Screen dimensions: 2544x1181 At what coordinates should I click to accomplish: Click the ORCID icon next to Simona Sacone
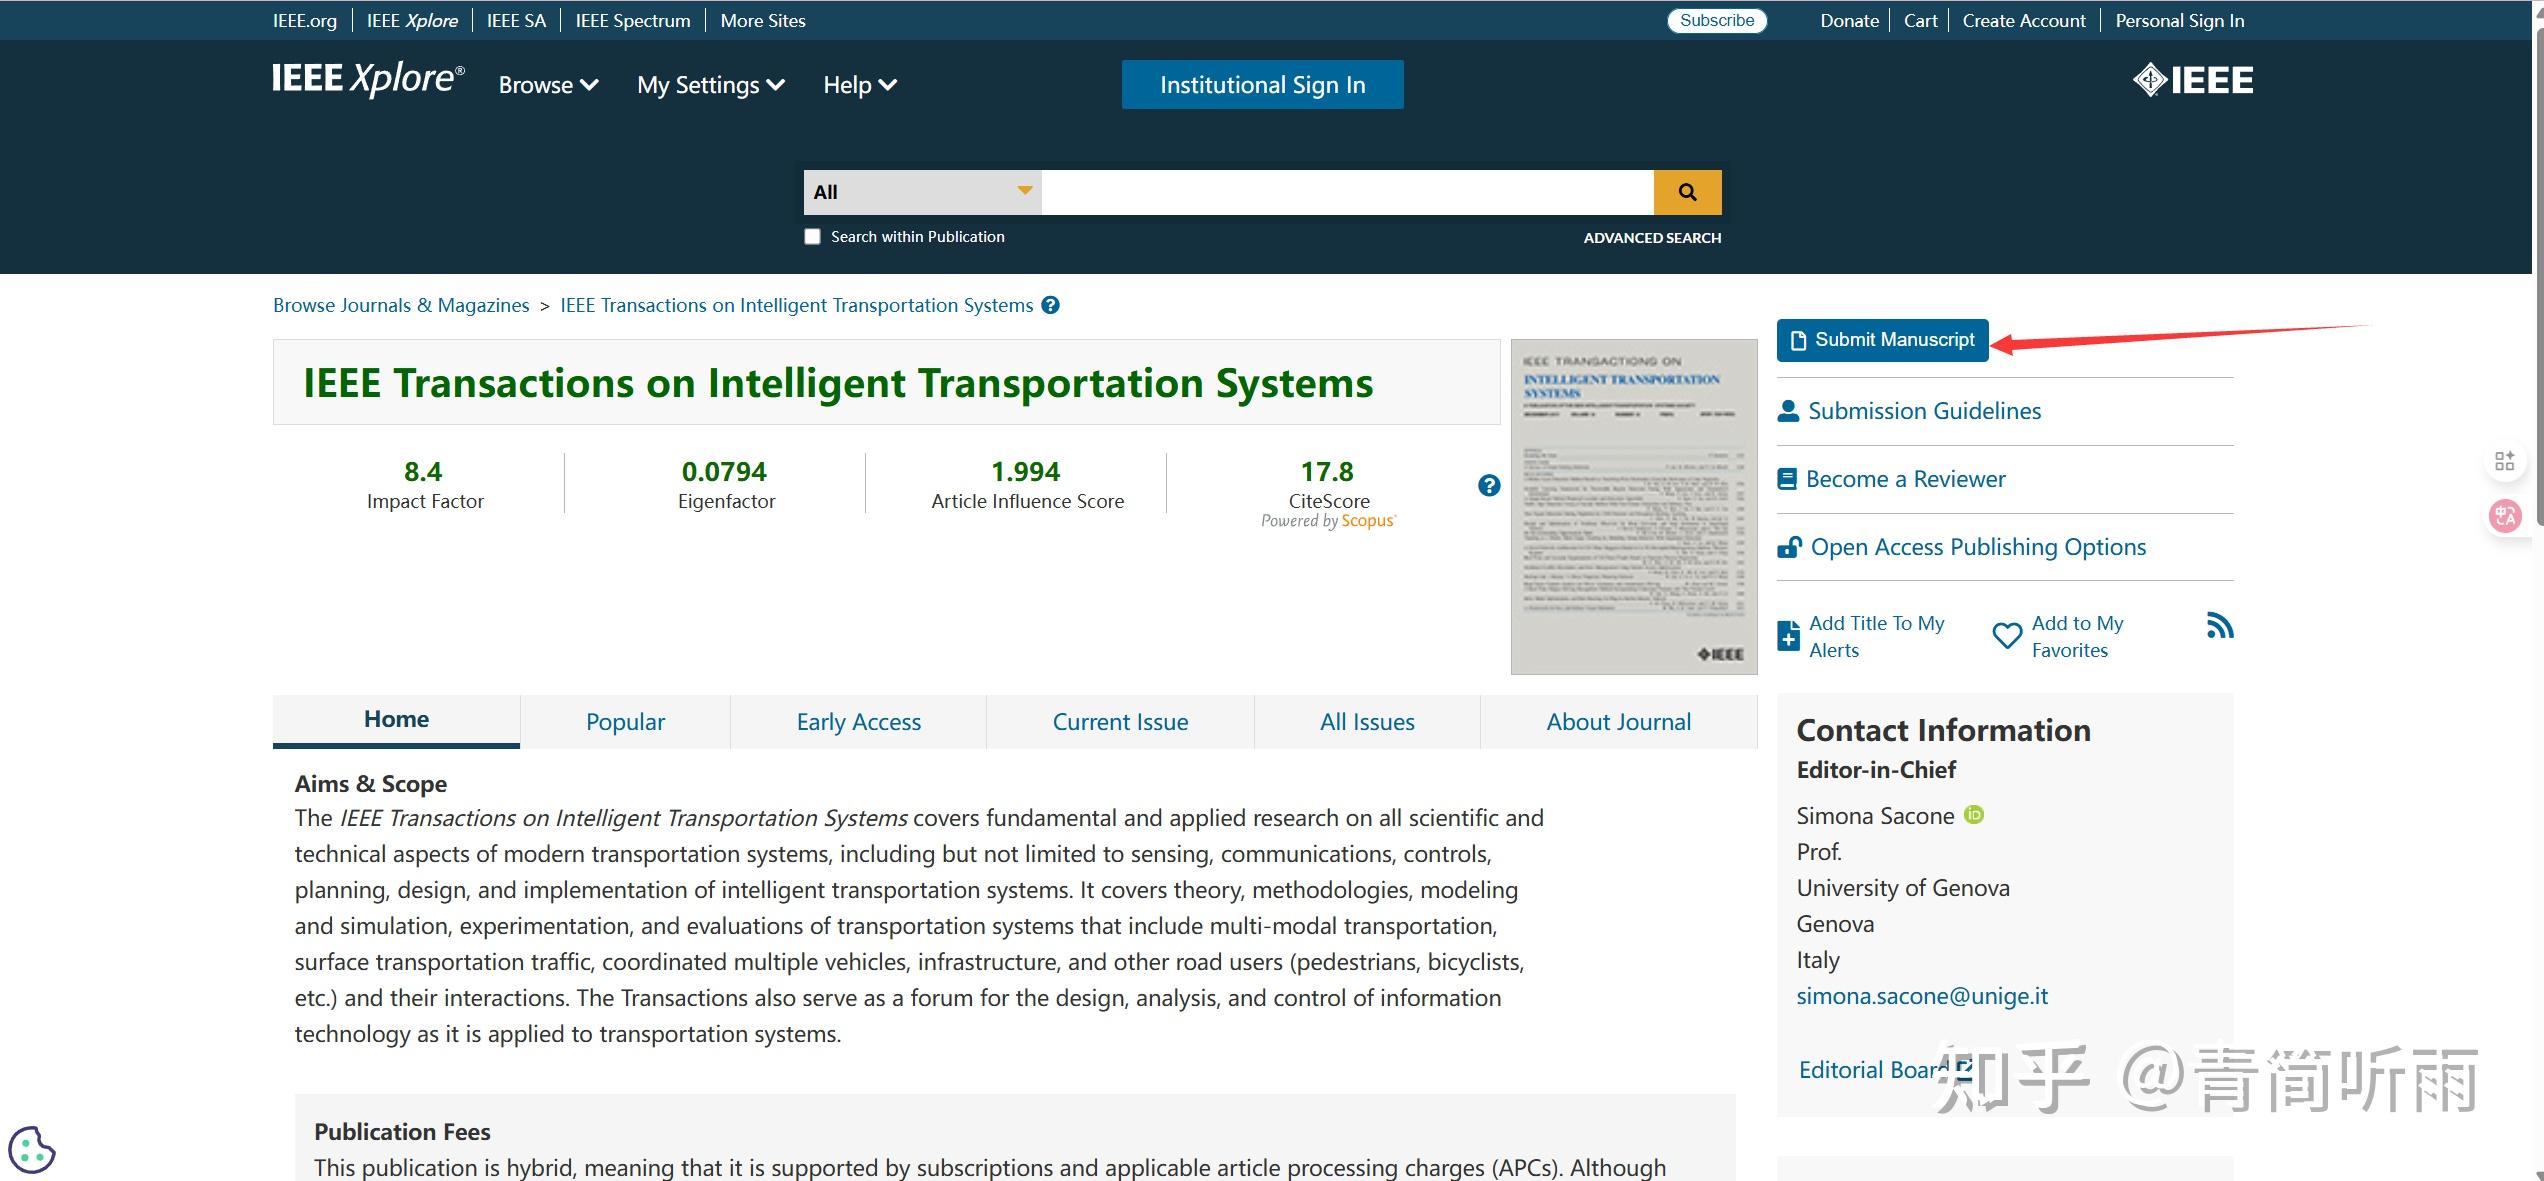tap(1974, 815)
